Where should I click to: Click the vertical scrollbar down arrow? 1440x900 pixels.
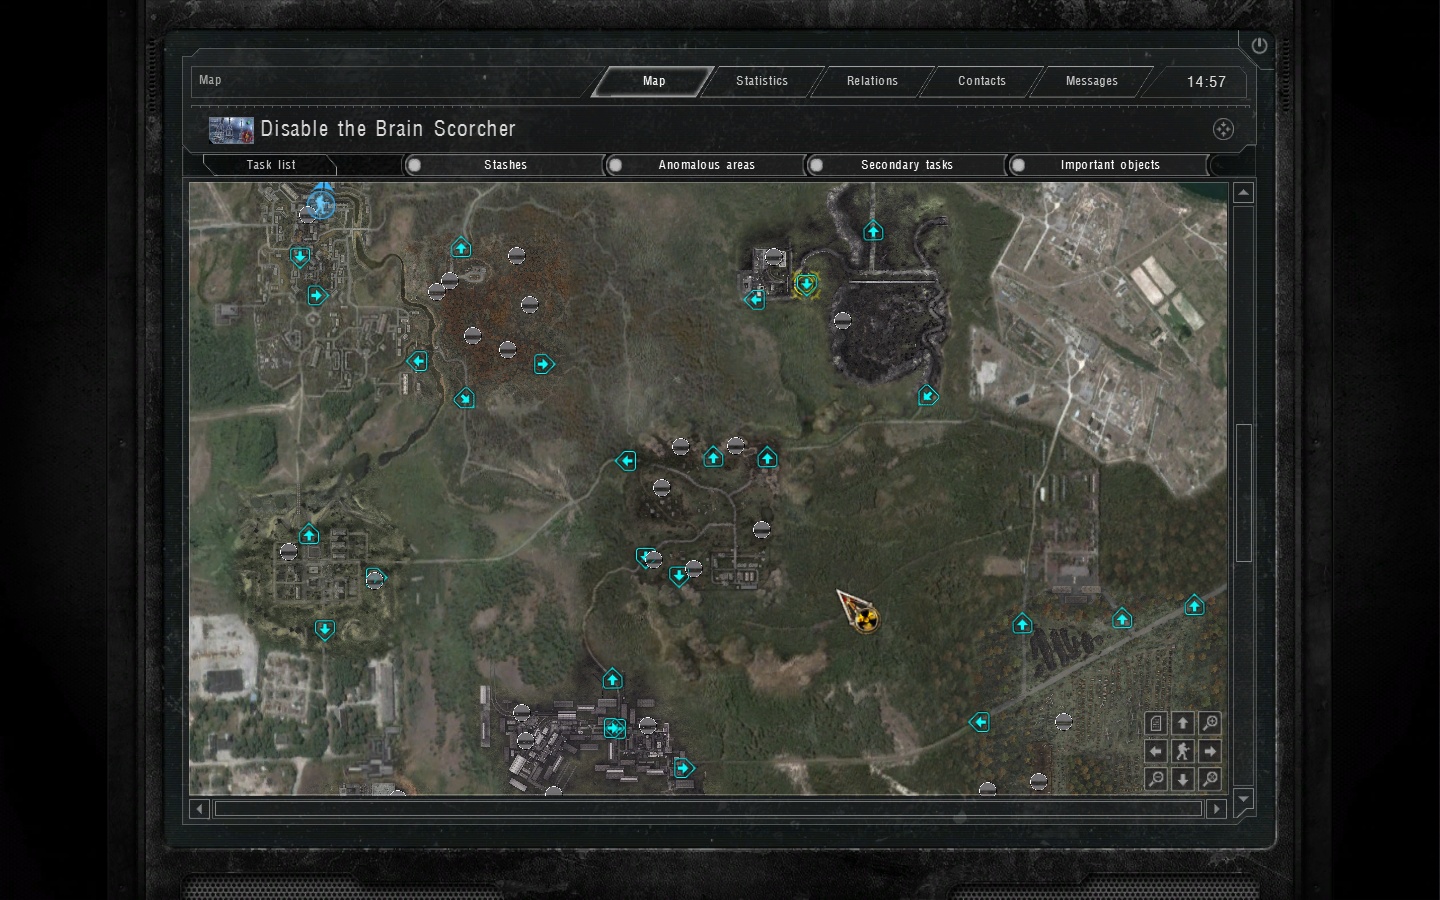[x=1243, y=798]
